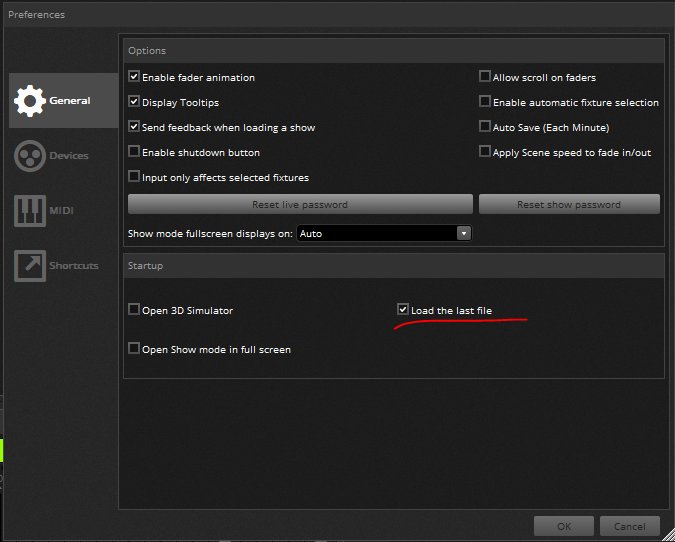Check Open 3D Simulator at startup

(x=134, y=310)
